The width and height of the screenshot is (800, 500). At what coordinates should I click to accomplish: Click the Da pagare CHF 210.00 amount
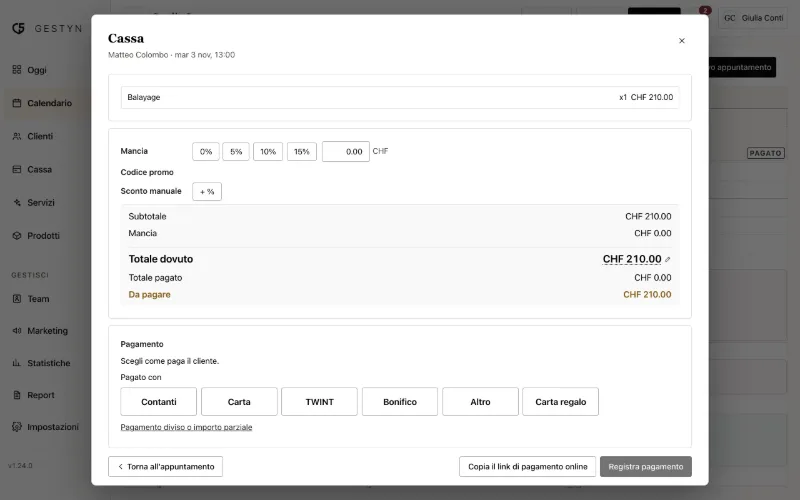647,294
